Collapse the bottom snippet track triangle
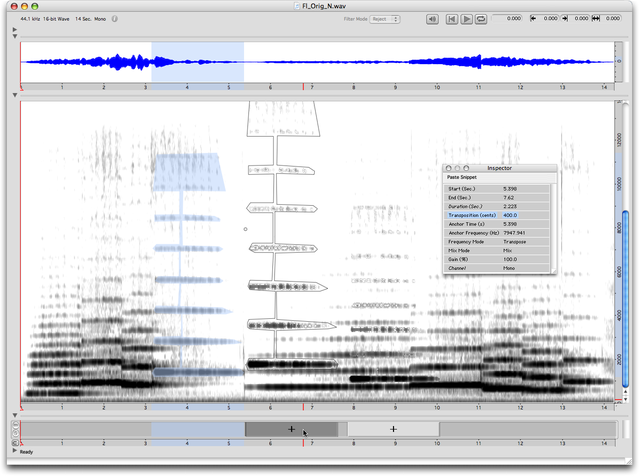Image resolution: width=639 pixels, height=476 pixels. click(x=14, y=415)
